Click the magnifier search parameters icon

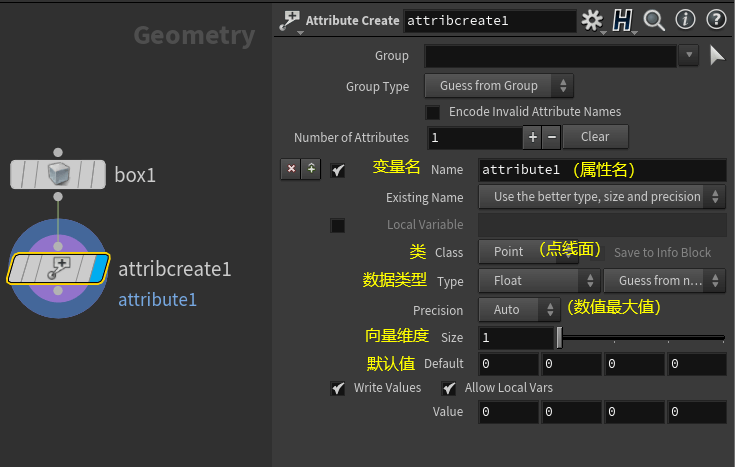coord(654,19)
